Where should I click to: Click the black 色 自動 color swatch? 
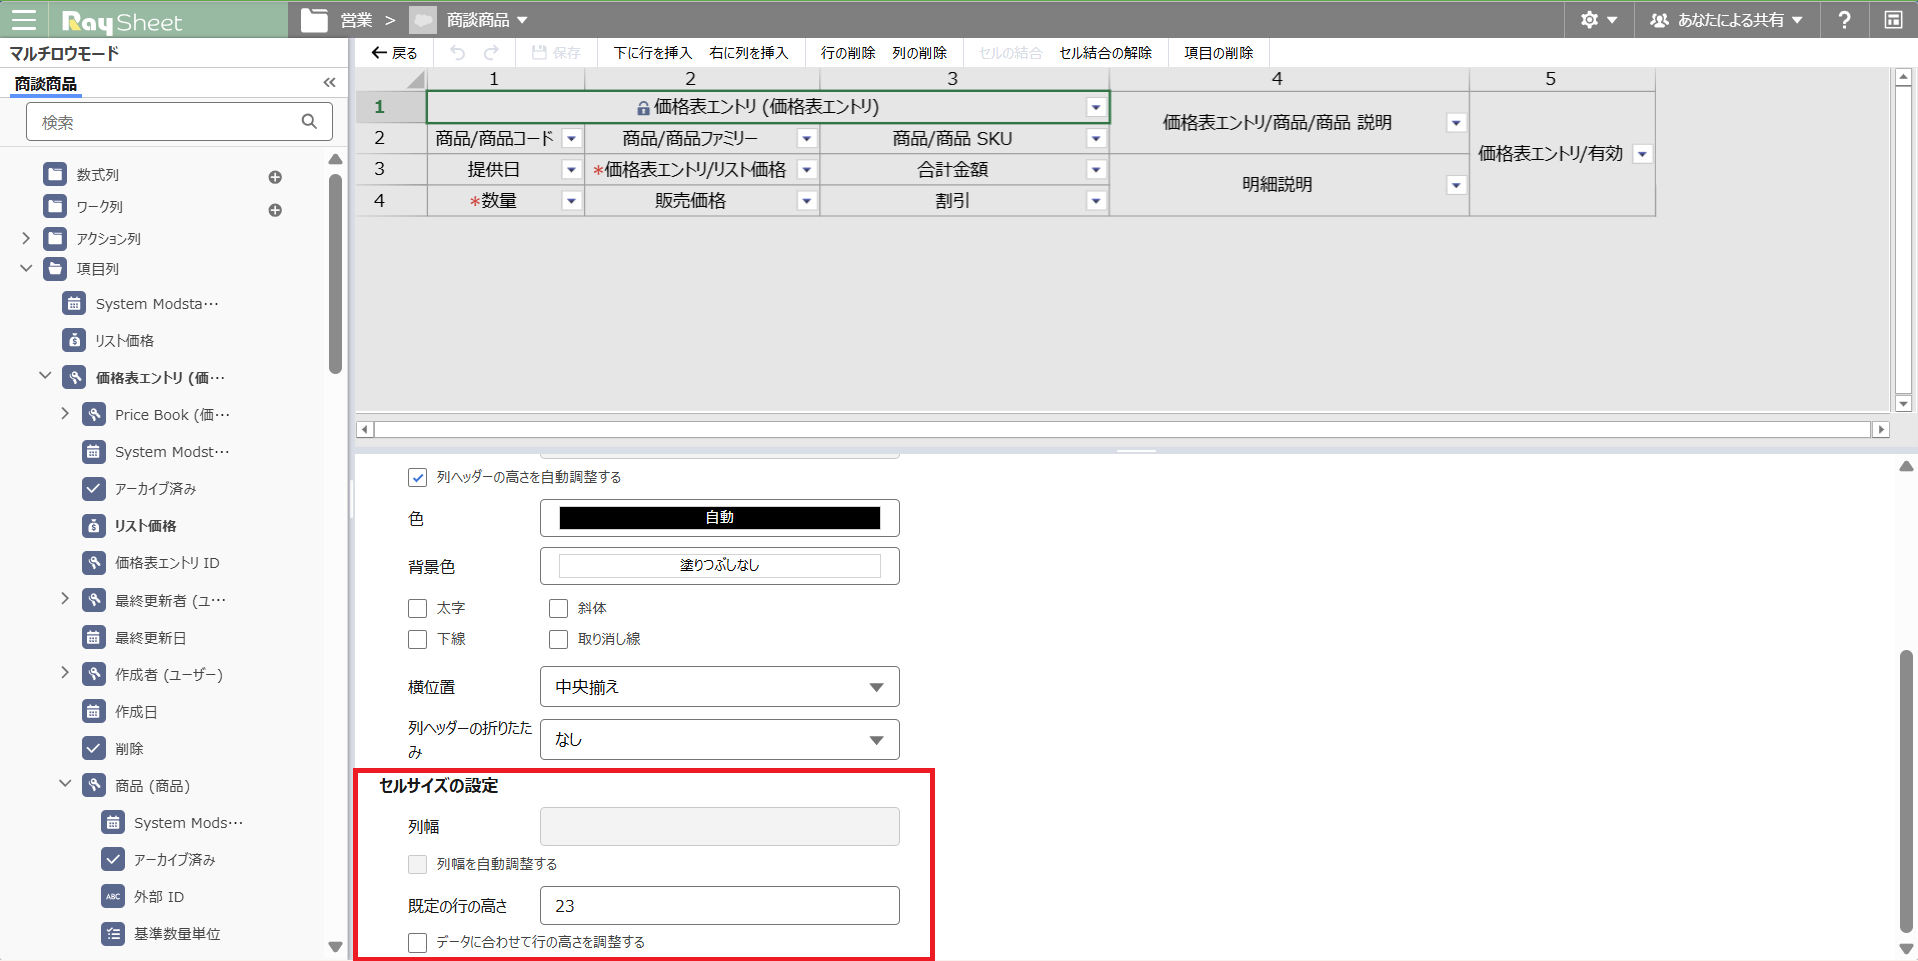tap(720, 517)
